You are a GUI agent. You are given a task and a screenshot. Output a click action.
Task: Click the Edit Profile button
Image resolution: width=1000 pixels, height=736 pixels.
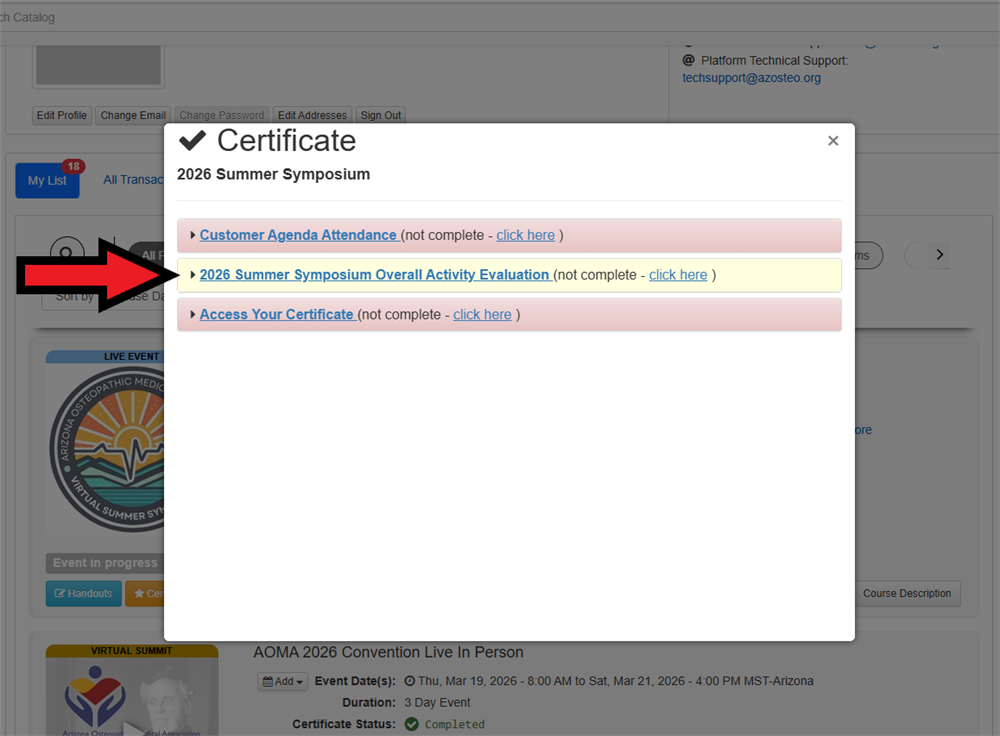point(62,115)
